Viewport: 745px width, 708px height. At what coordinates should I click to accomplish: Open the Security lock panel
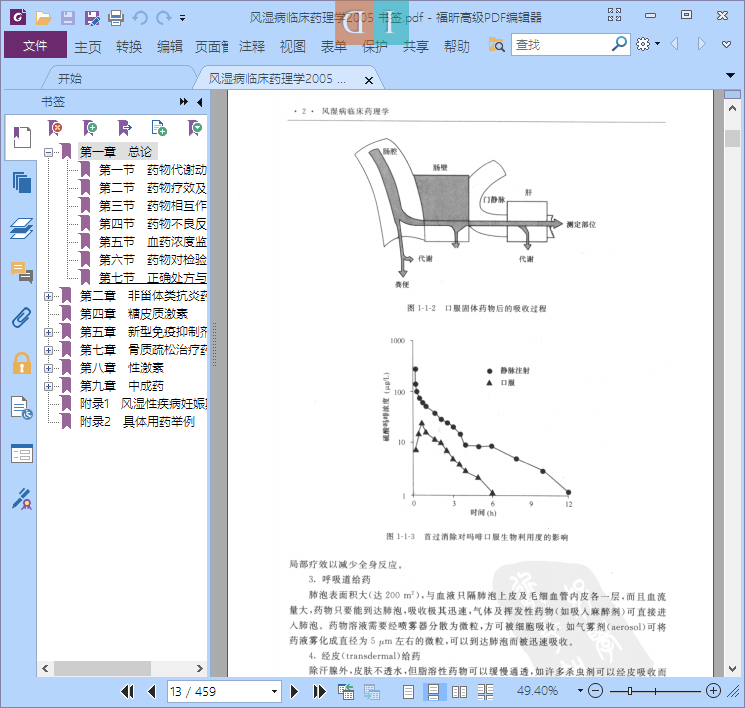tap(22, 363)
